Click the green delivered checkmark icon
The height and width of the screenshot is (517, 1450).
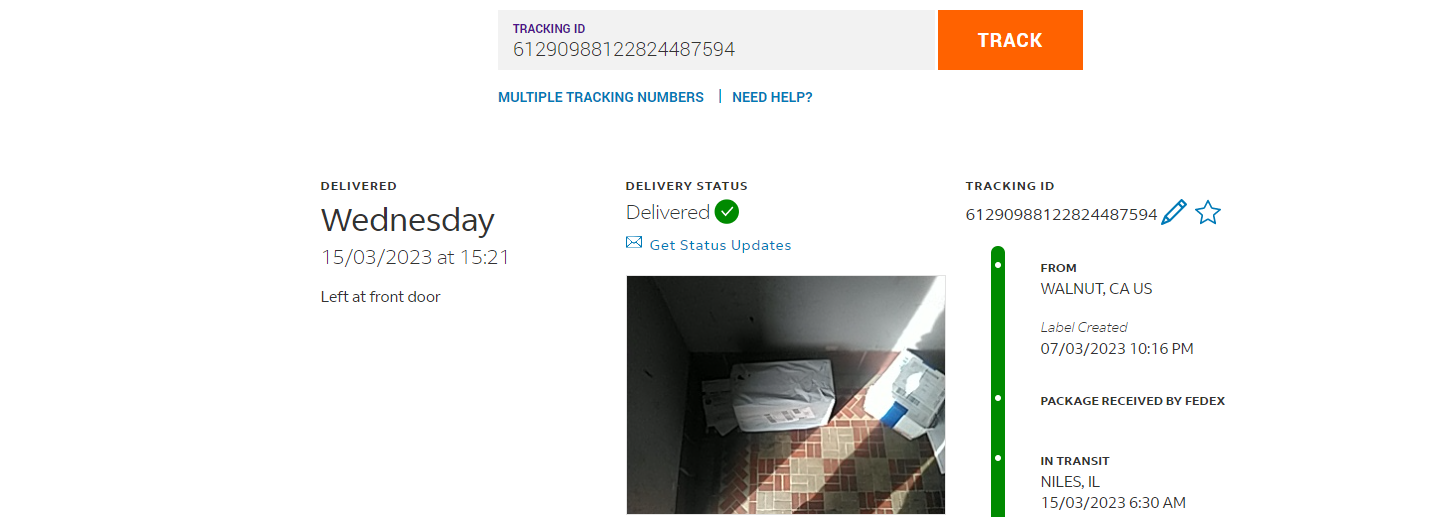coord(727,212)
